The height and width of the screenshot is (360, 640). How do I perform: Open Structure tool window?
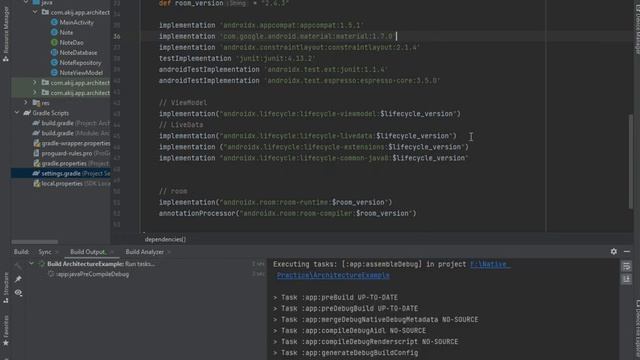click(6, 287)
